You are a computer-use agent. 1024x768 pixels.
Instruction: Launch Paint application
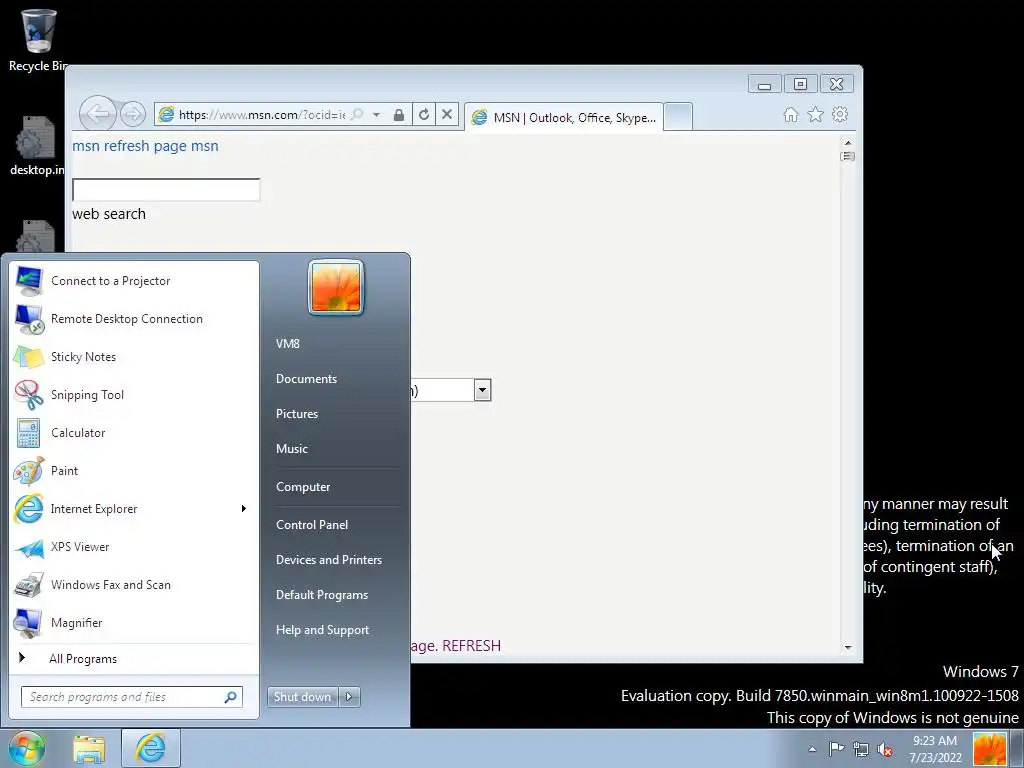click(134, 471)
